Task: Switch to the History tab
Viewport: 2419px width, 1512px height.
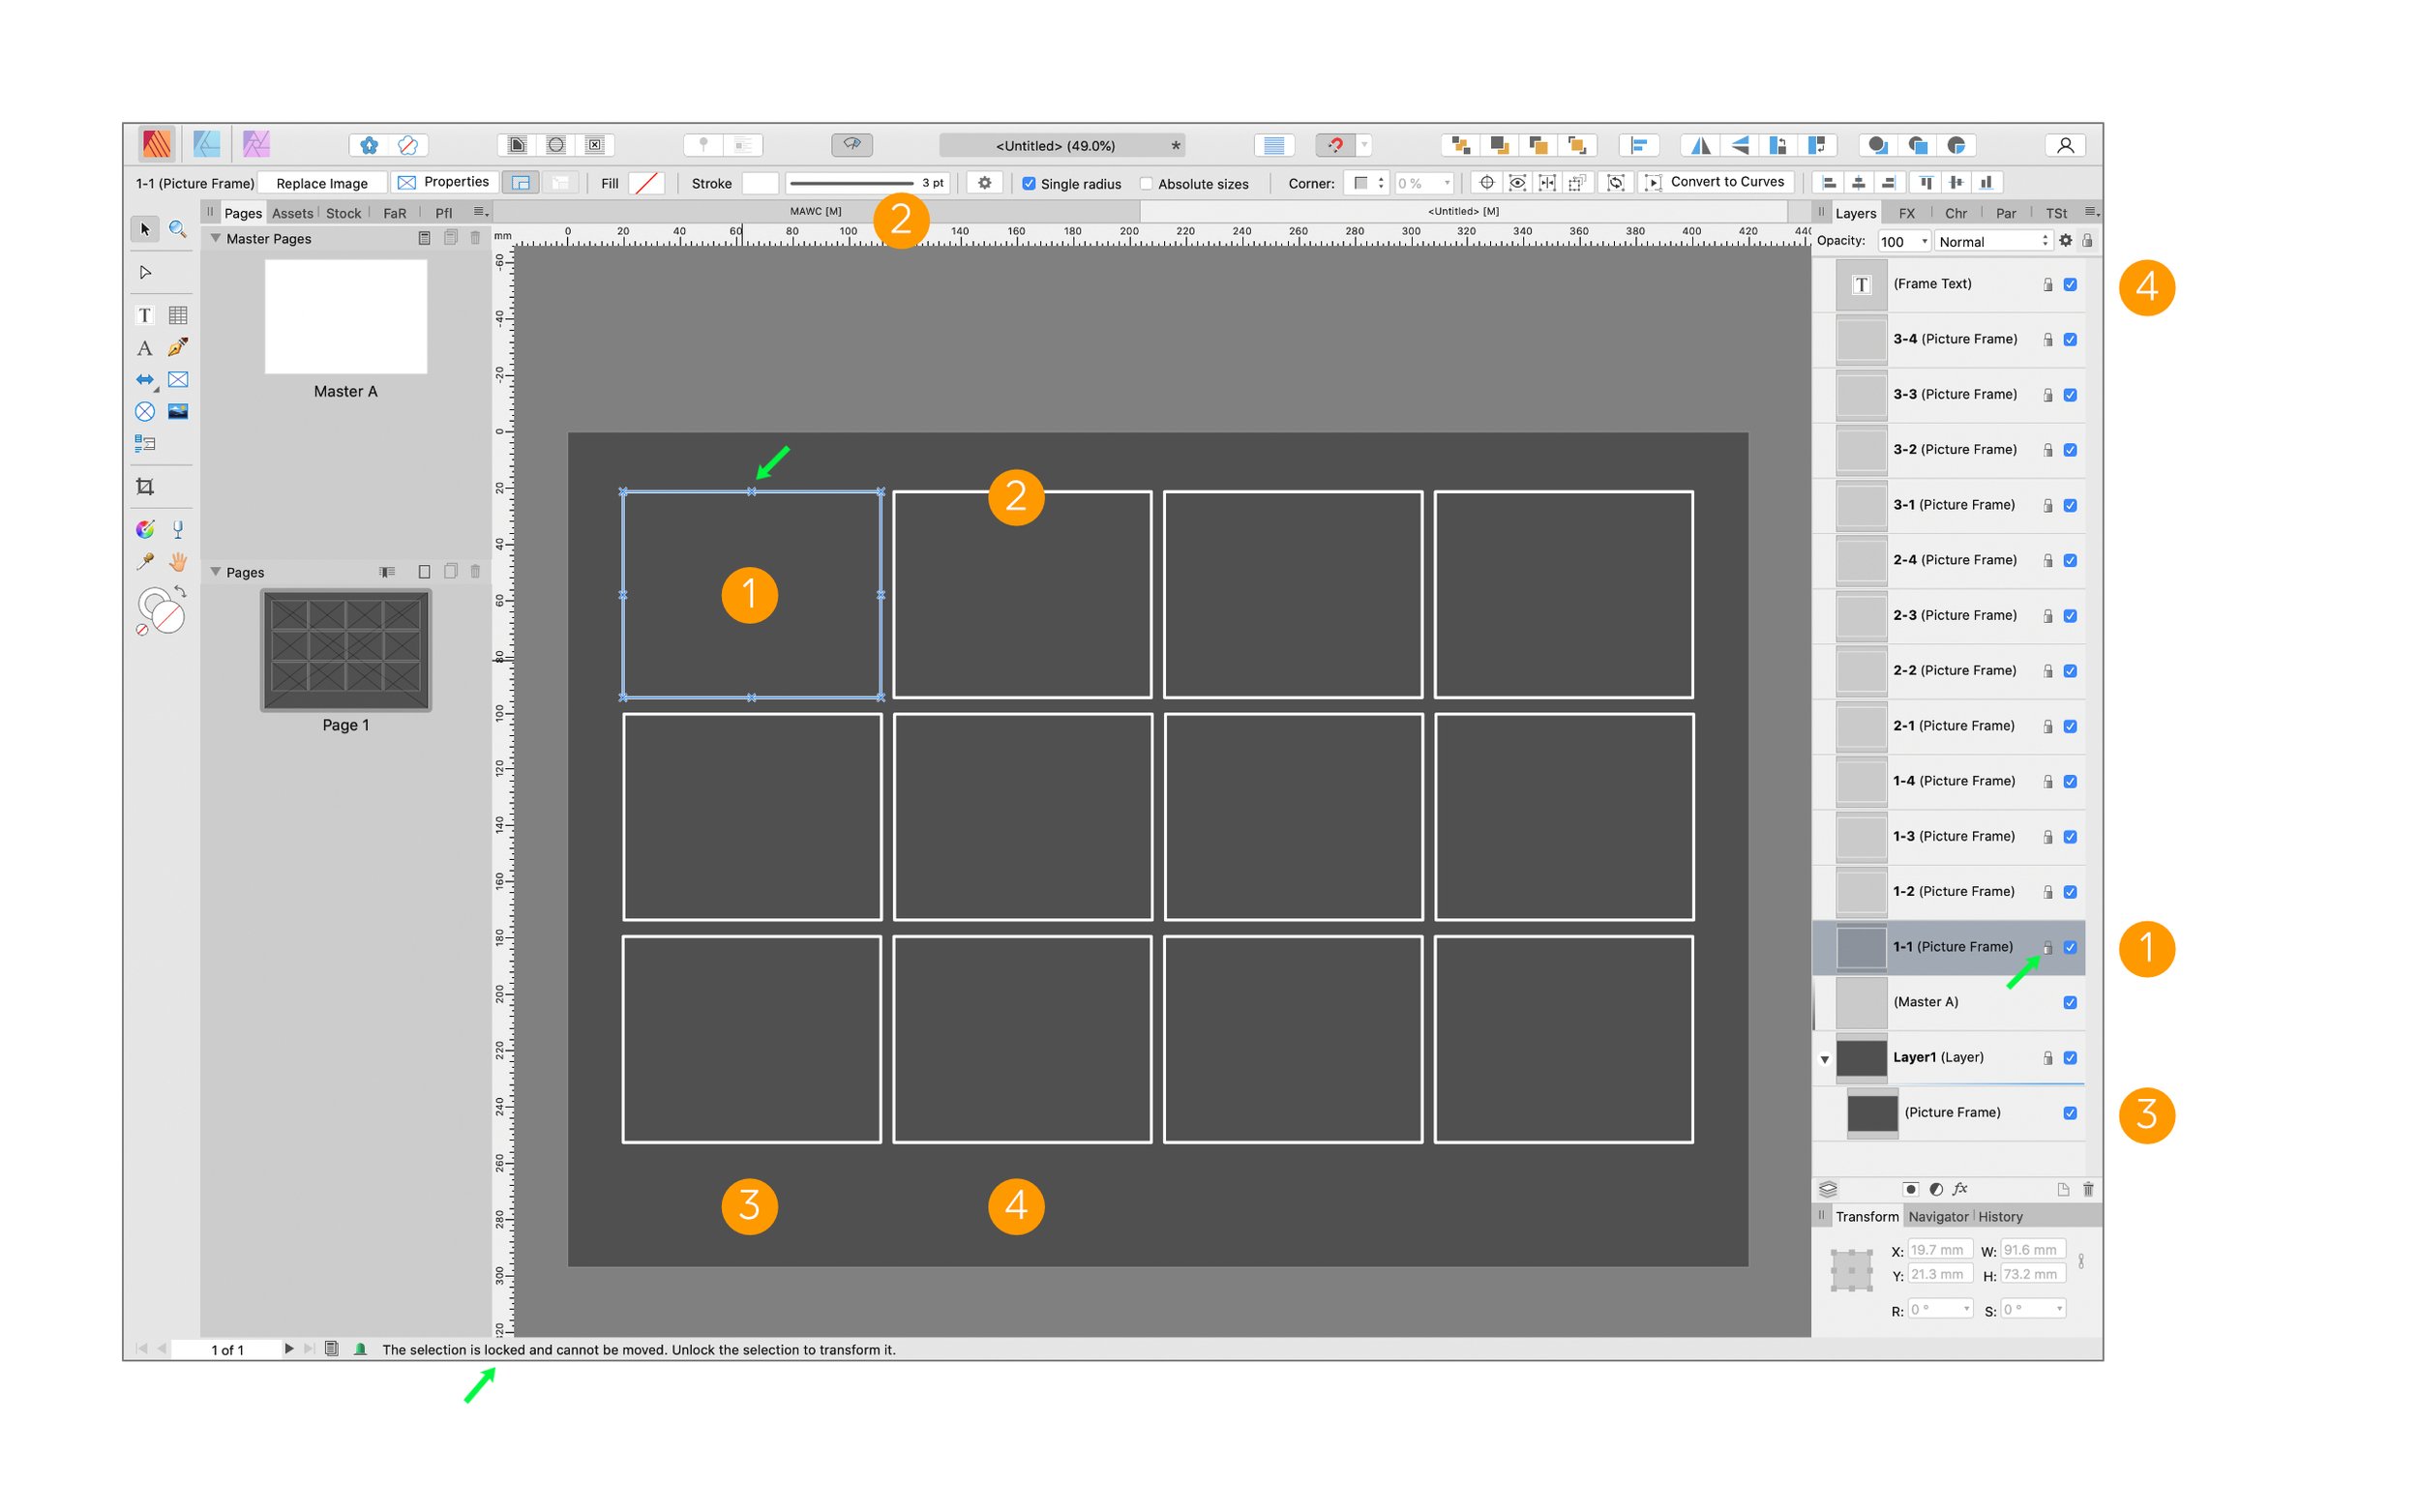Action: [x=2000, y=1217]
